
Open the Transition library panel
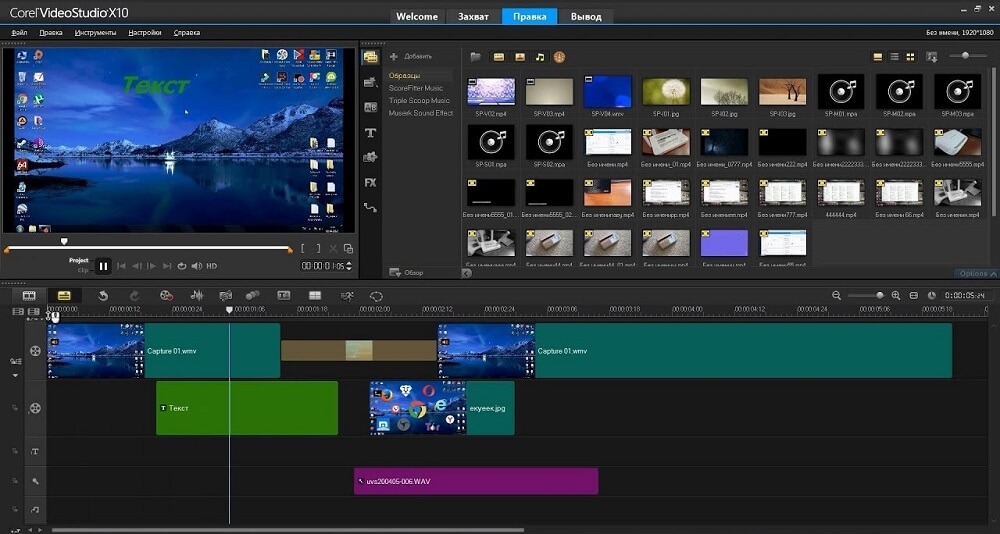point(370,107)
